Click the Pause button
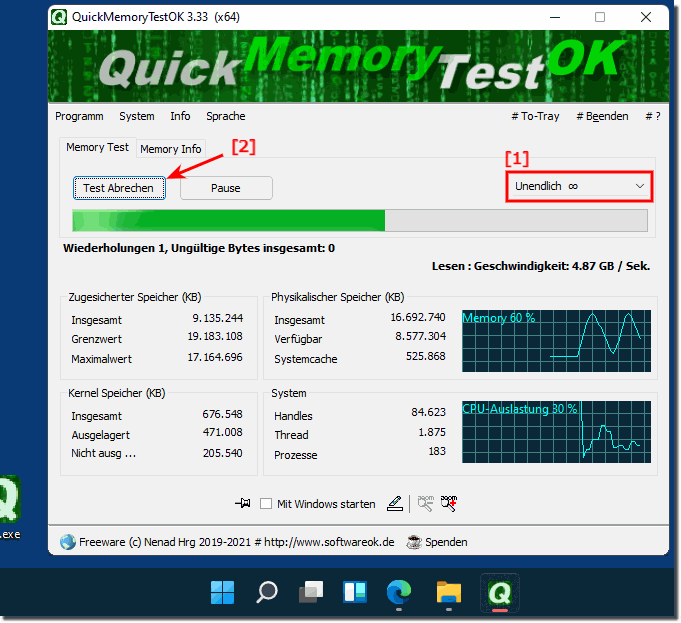 (x=226, y=188)
